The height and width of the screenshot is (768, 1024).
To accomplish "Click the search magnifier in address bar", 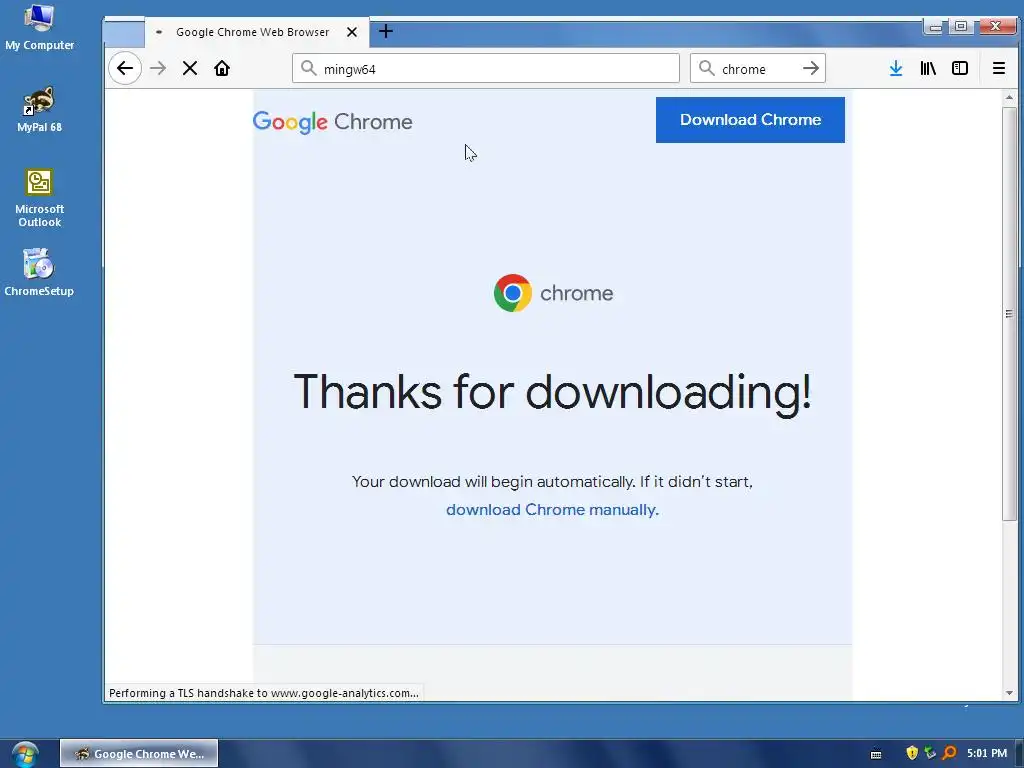I will click(x=309, y=69).
